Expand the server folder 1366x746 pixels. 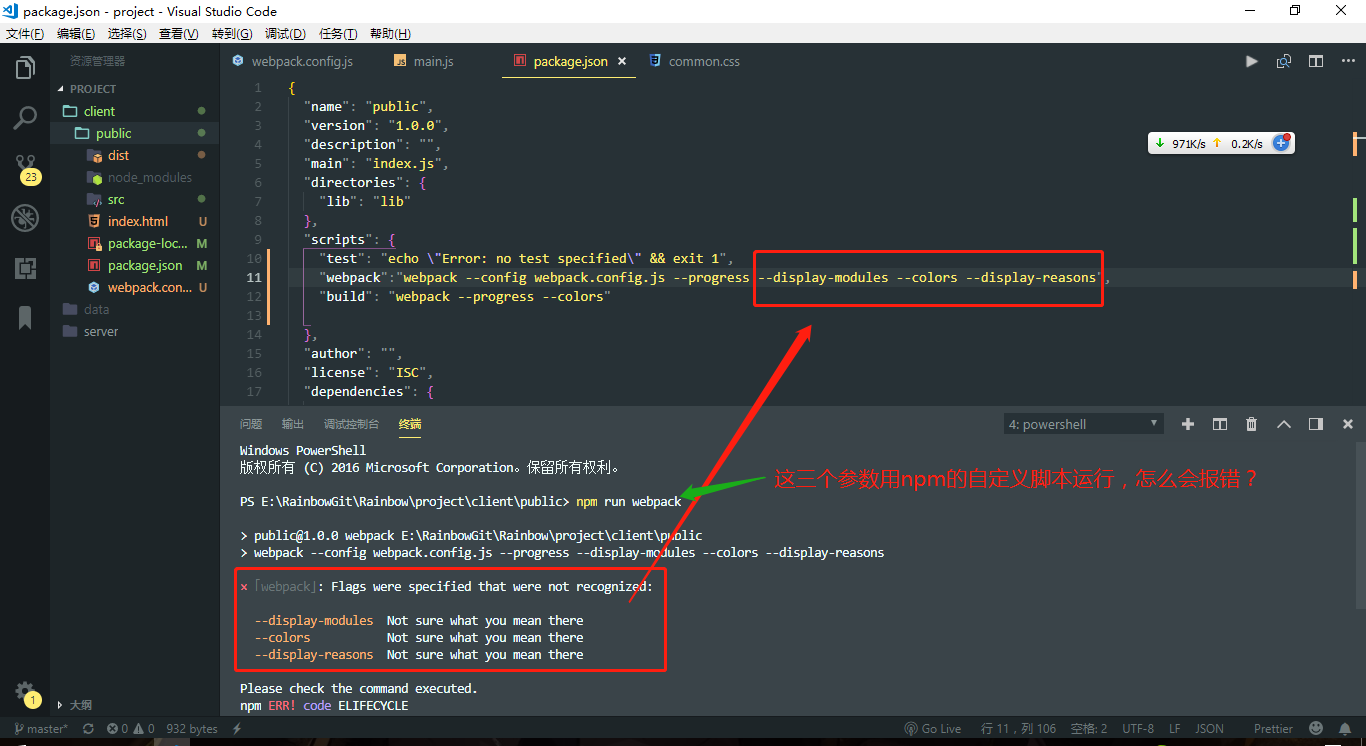(x=135, y=331)
